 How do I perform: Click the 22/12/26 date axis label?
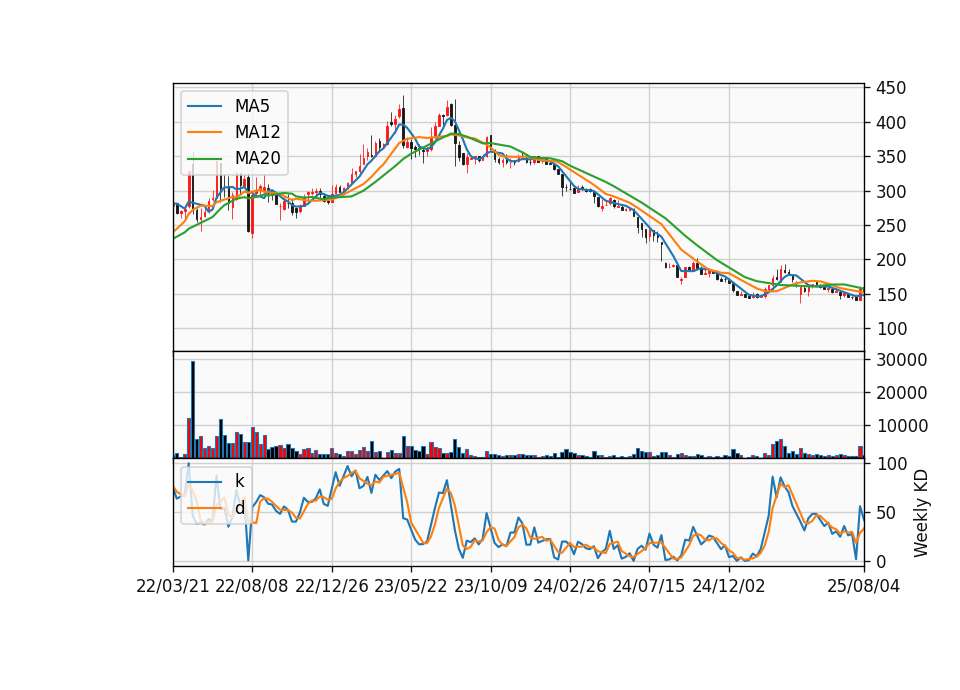point(332,586)
